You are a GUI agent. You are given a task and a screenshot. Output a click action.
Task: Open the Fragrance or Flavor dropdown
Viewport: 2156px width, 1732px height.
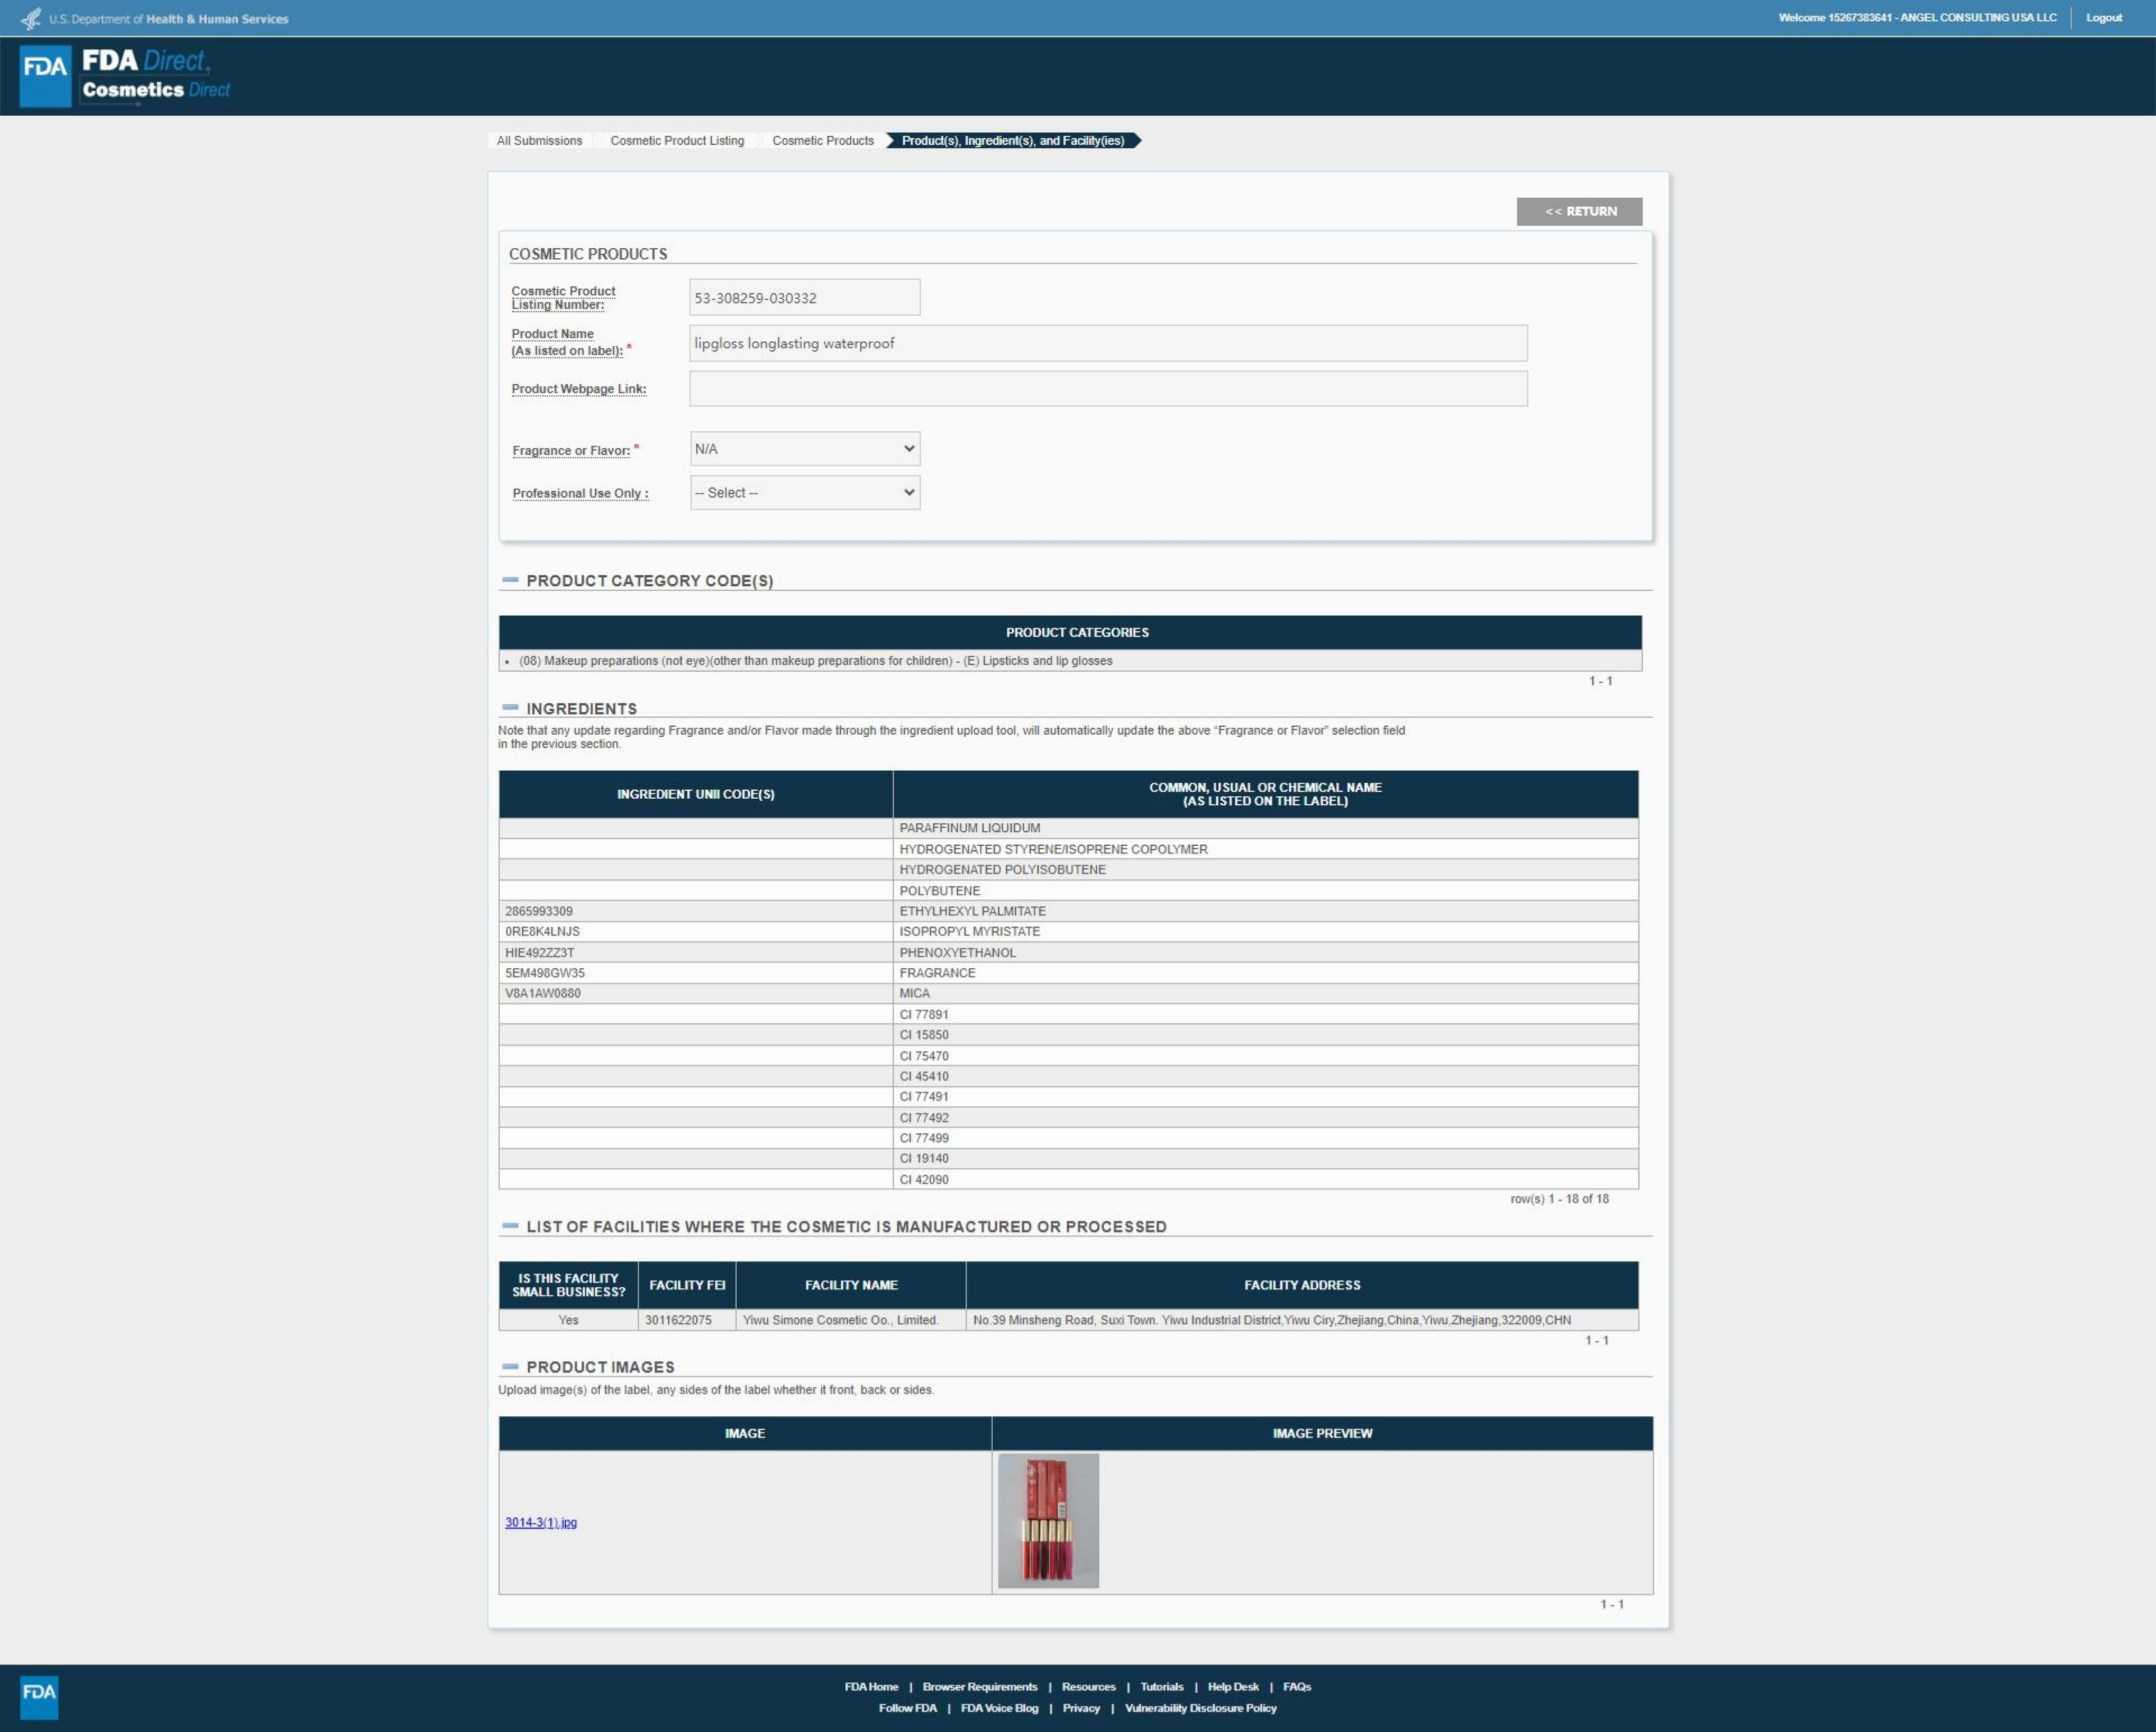(x=804, y=449)
